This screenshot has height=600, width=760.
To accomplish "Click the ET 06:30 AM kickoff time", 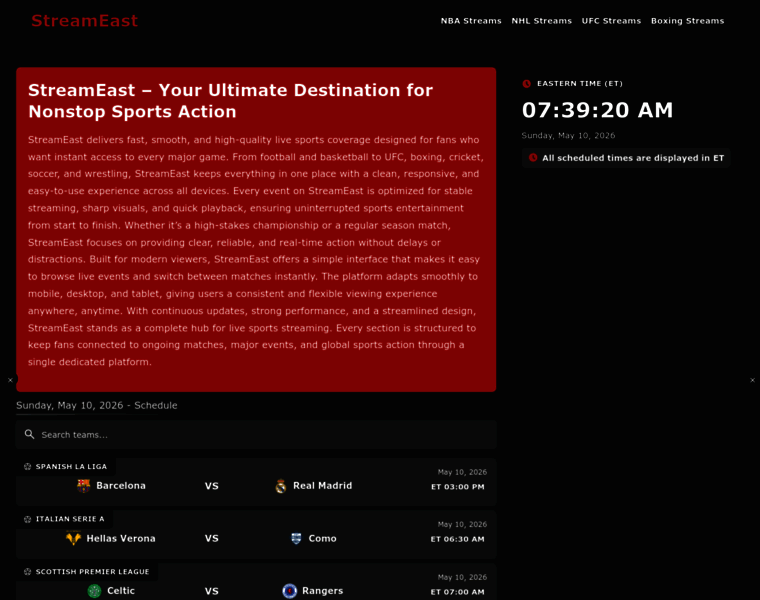I will (458, 539).
